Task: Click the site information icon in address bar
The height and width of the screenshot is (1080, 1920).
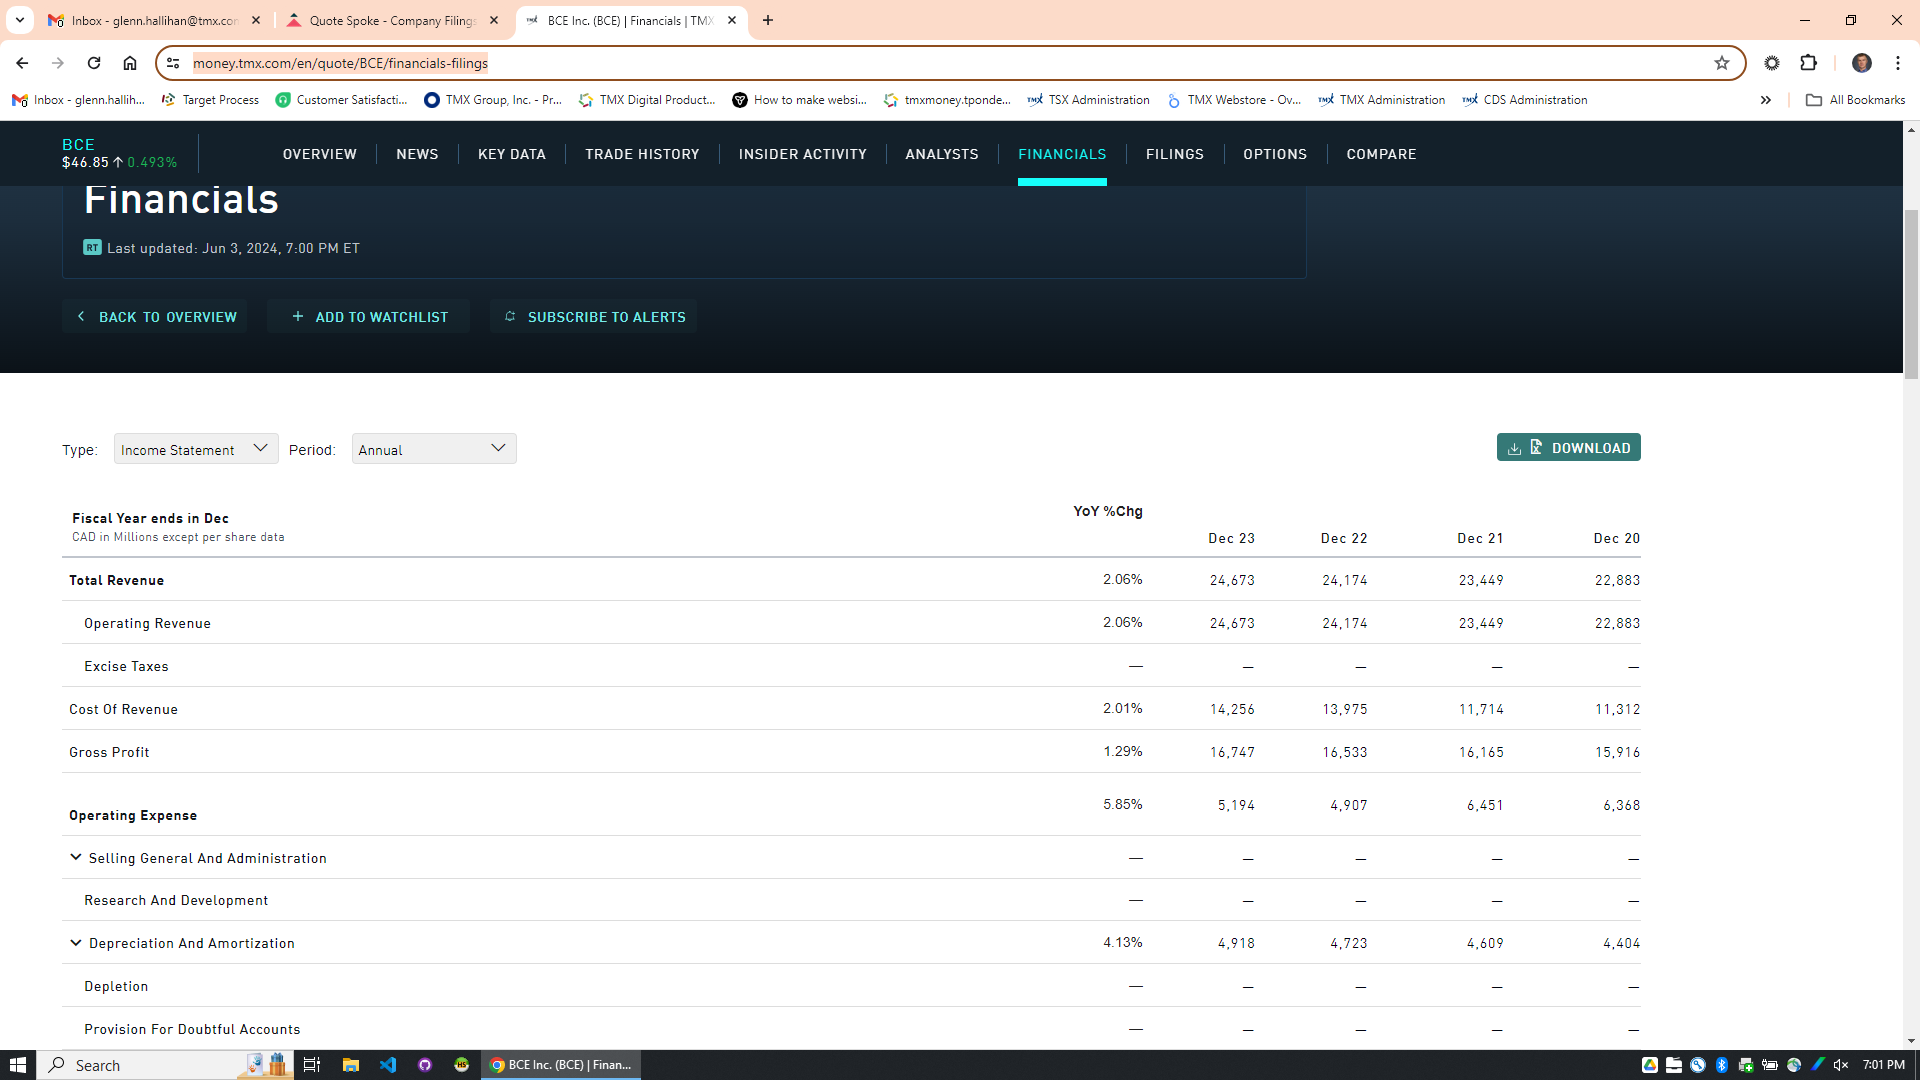Action: (x=173, y=63)
